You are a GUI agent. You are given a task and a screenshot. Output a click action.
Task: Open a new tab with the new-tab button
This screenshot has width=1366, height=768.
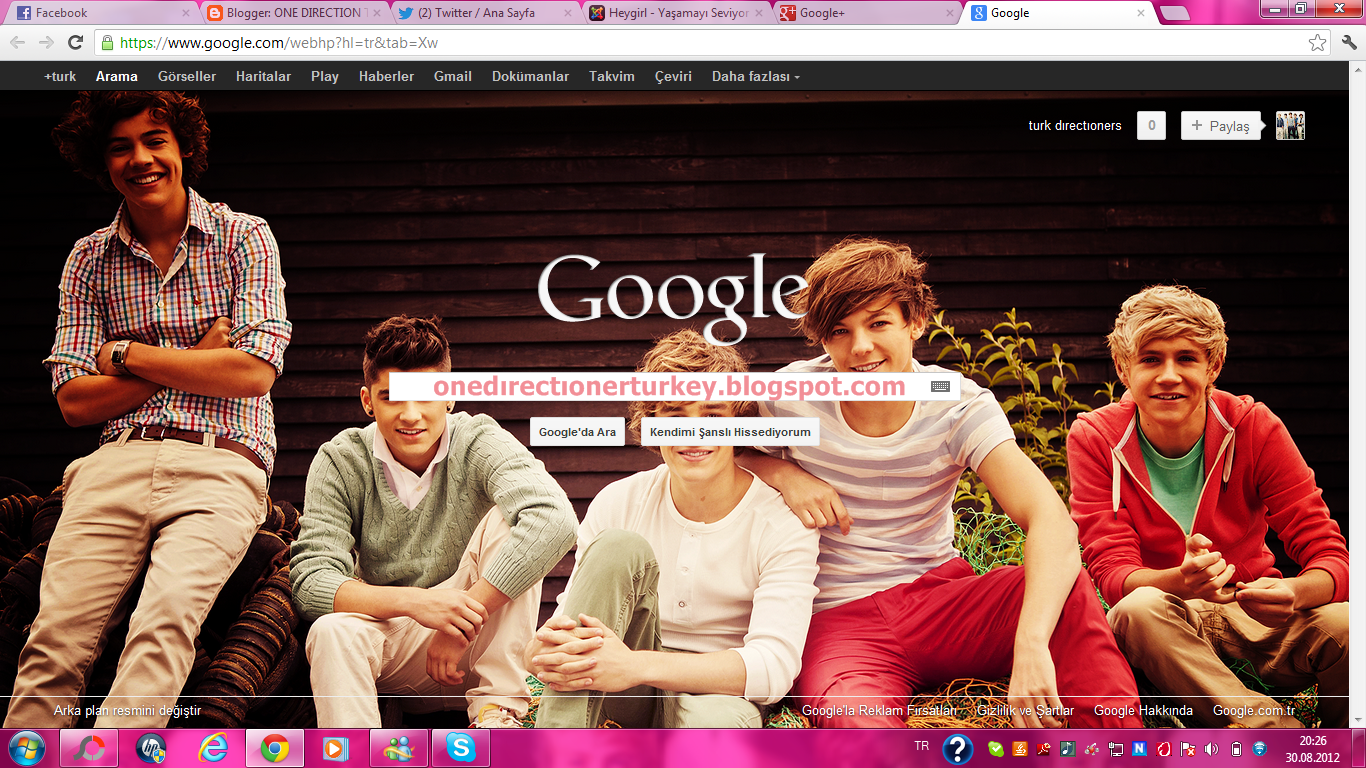pos(1174,13)
